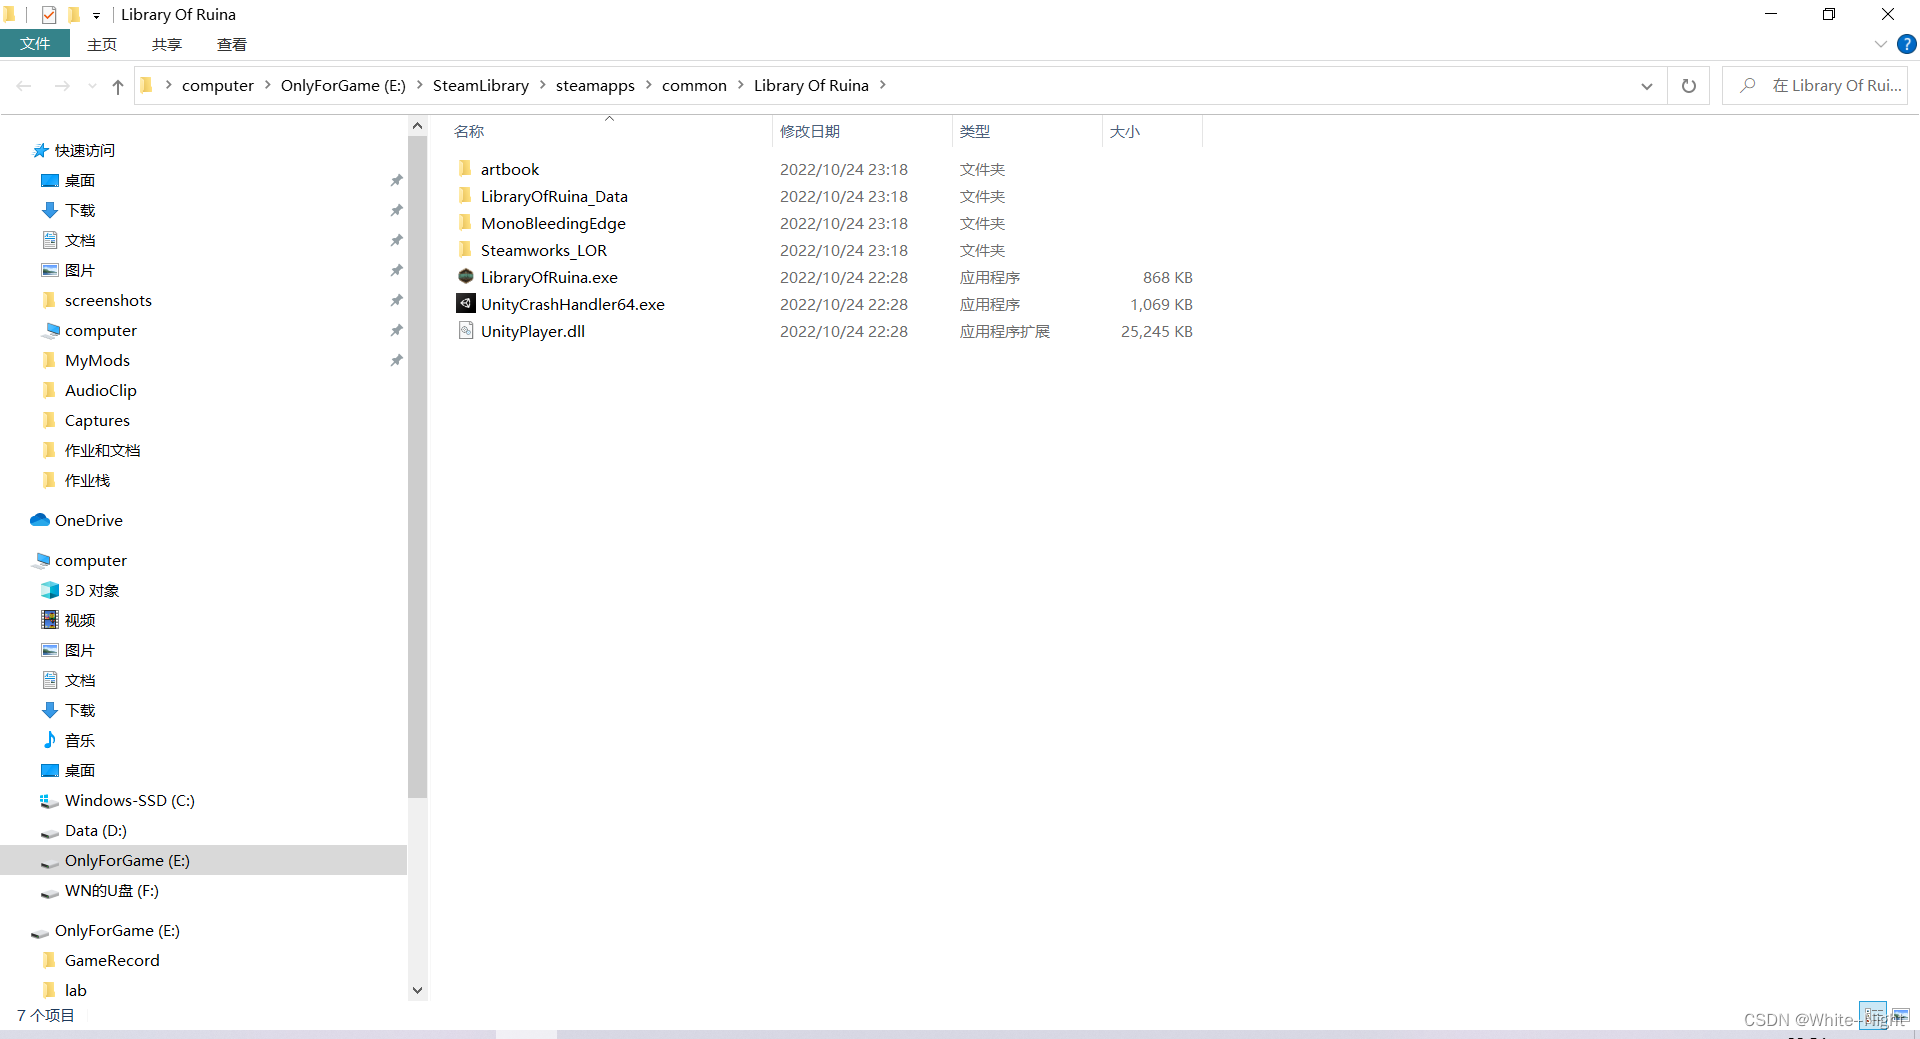This screenshot has width=1920, height=1039.
Task: Select the 作业栈 folder
Action: pos(87,481)
